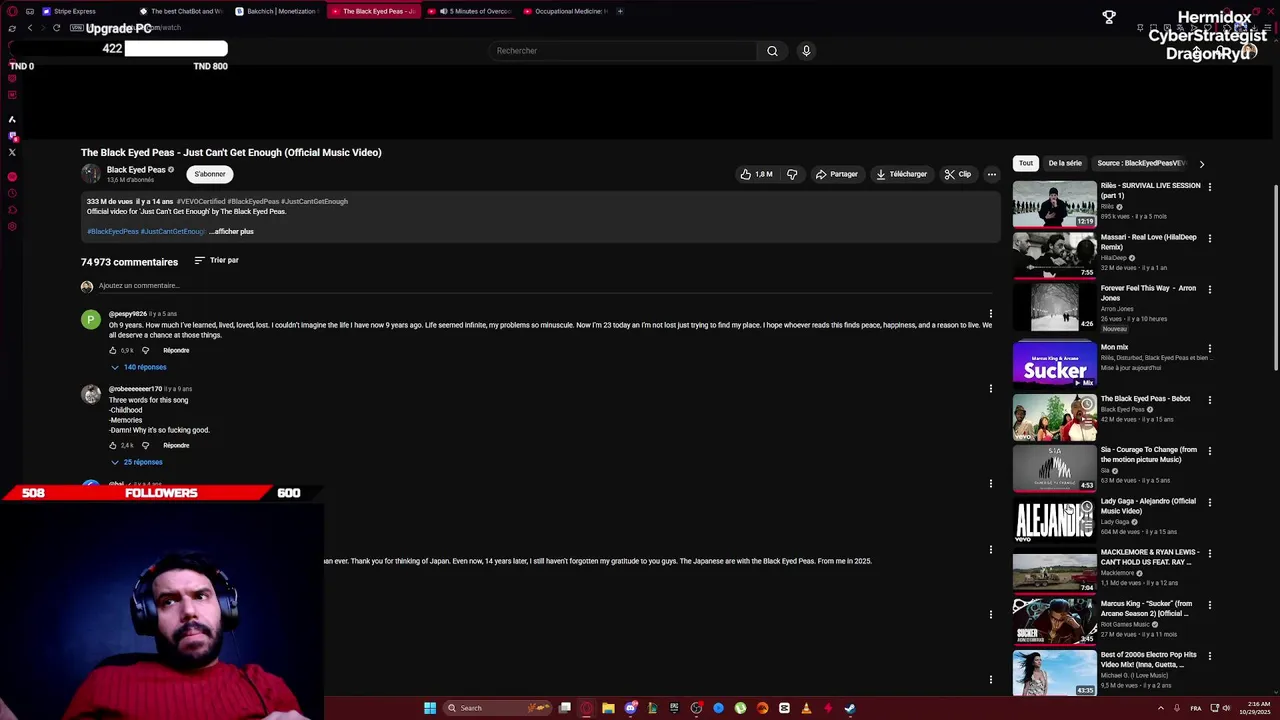Reply to @pespy9826 with Répondre
This screenshot has height=720, width=1280.
176,350
